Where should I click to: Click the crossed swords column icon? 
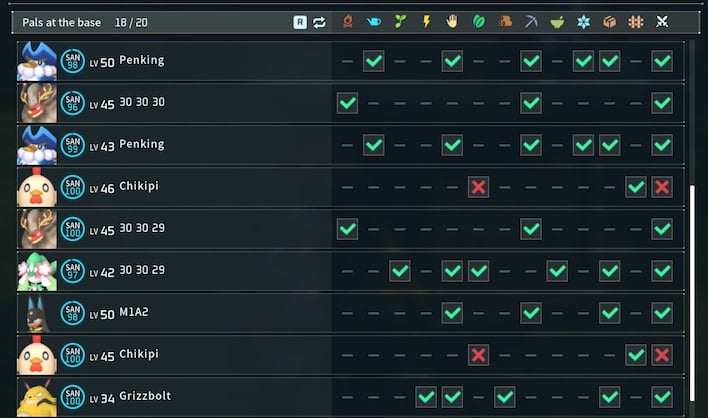pyautogui.click(x=662, y=21)
